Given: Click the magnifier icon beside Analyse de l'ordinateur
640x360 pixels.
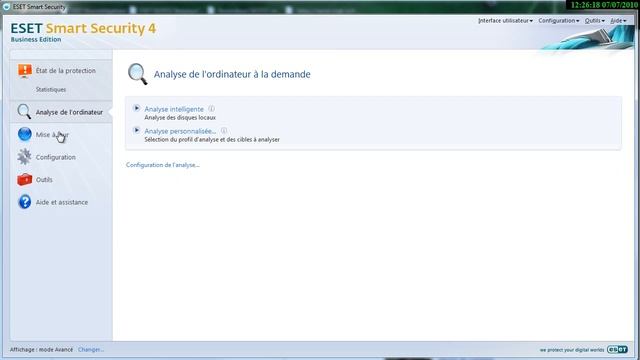Looking at the screenshot, I should [24, 111].
